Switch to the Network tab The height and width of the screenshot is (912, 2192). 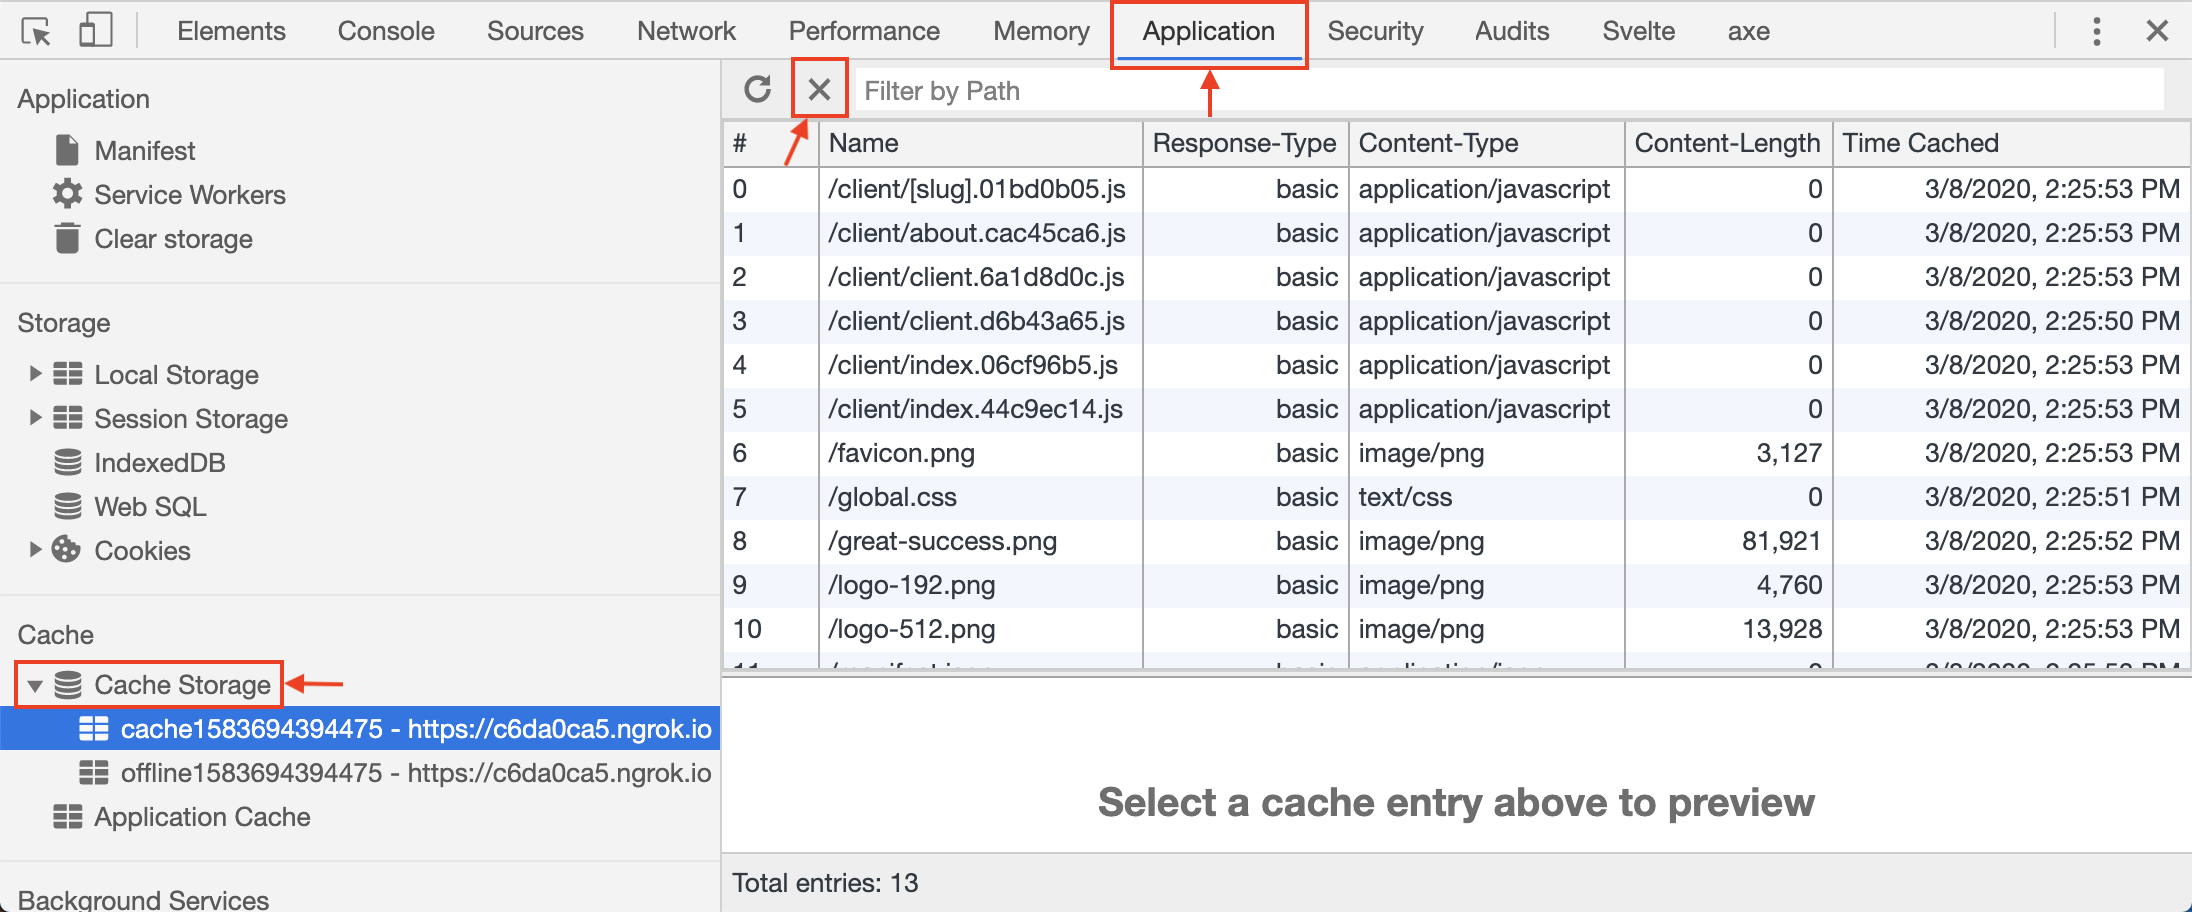(686, 31)
